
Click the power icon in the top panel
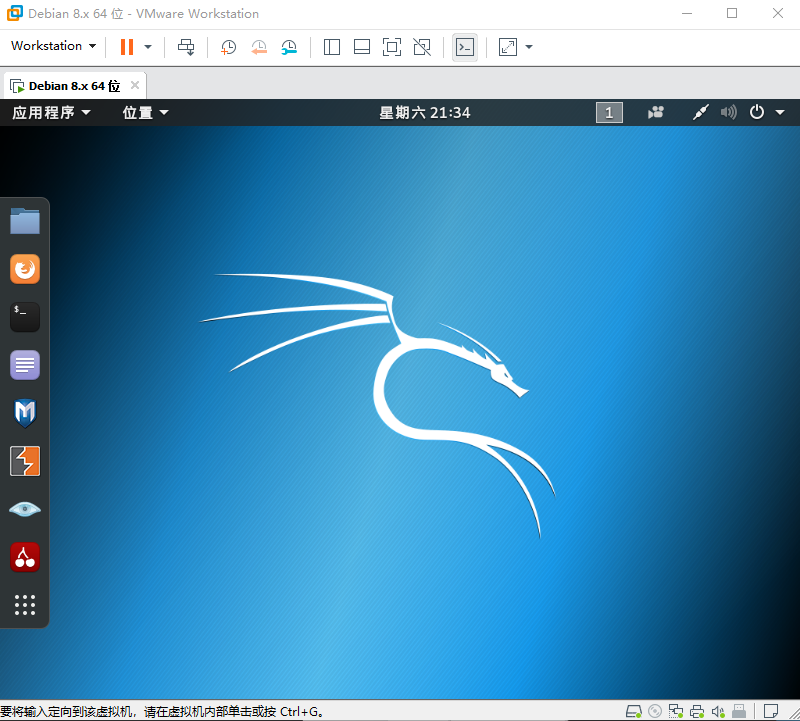point(757,112)
